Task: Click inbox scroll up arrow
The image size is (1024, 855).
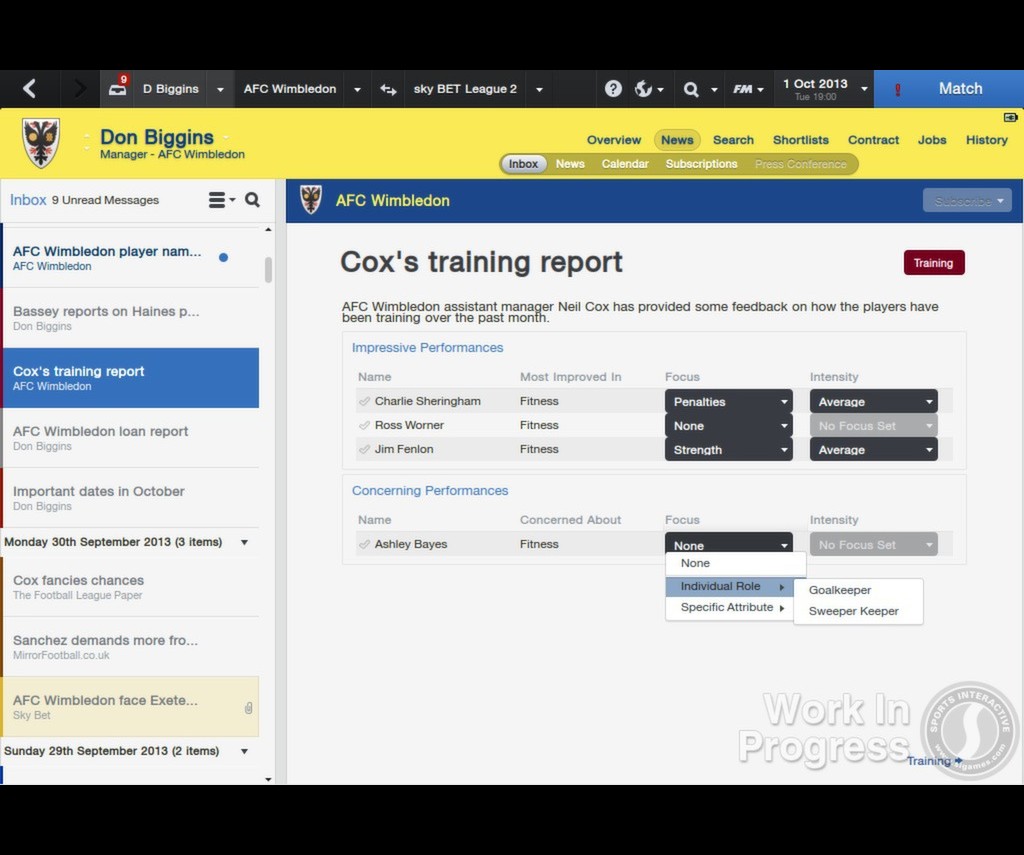Action: (268, 230)
